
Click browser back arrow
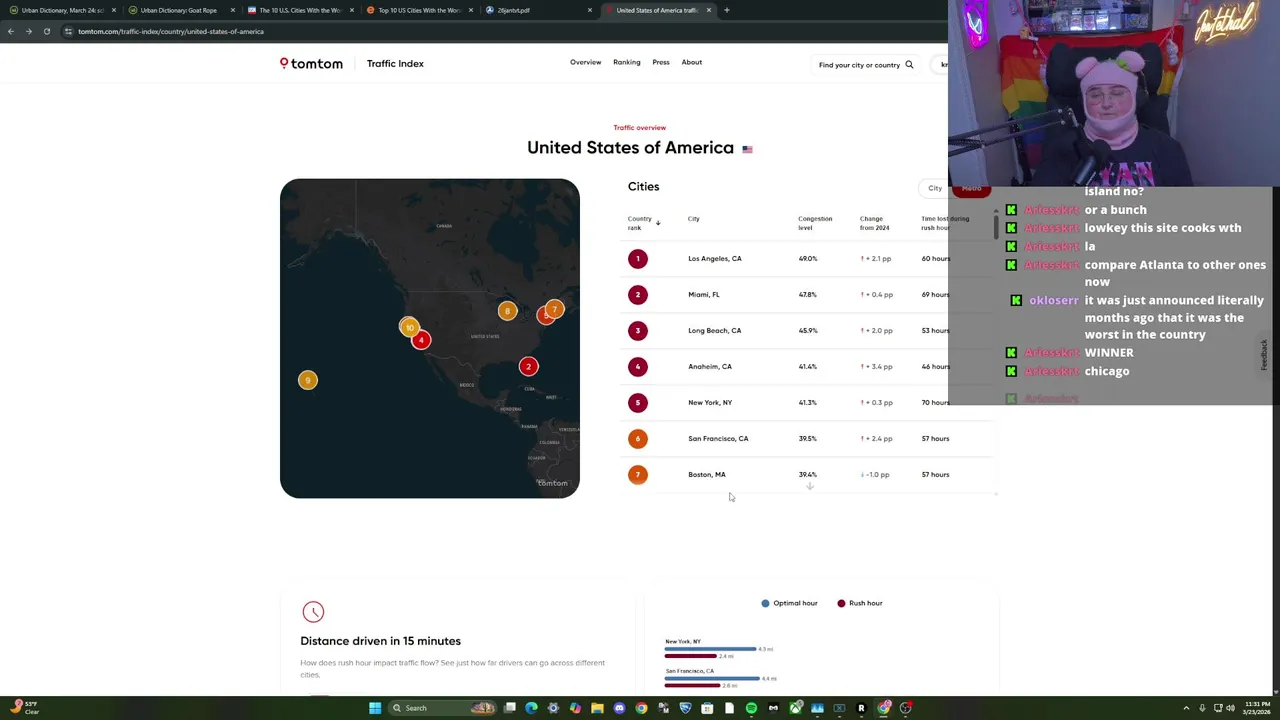(x=10, y=31)
